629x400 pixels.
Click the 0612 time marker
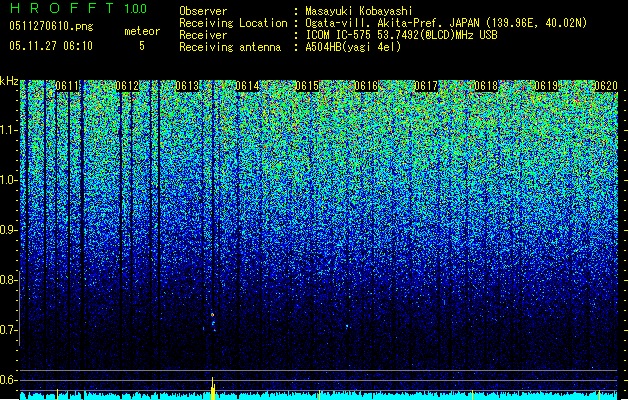(127, 86)
